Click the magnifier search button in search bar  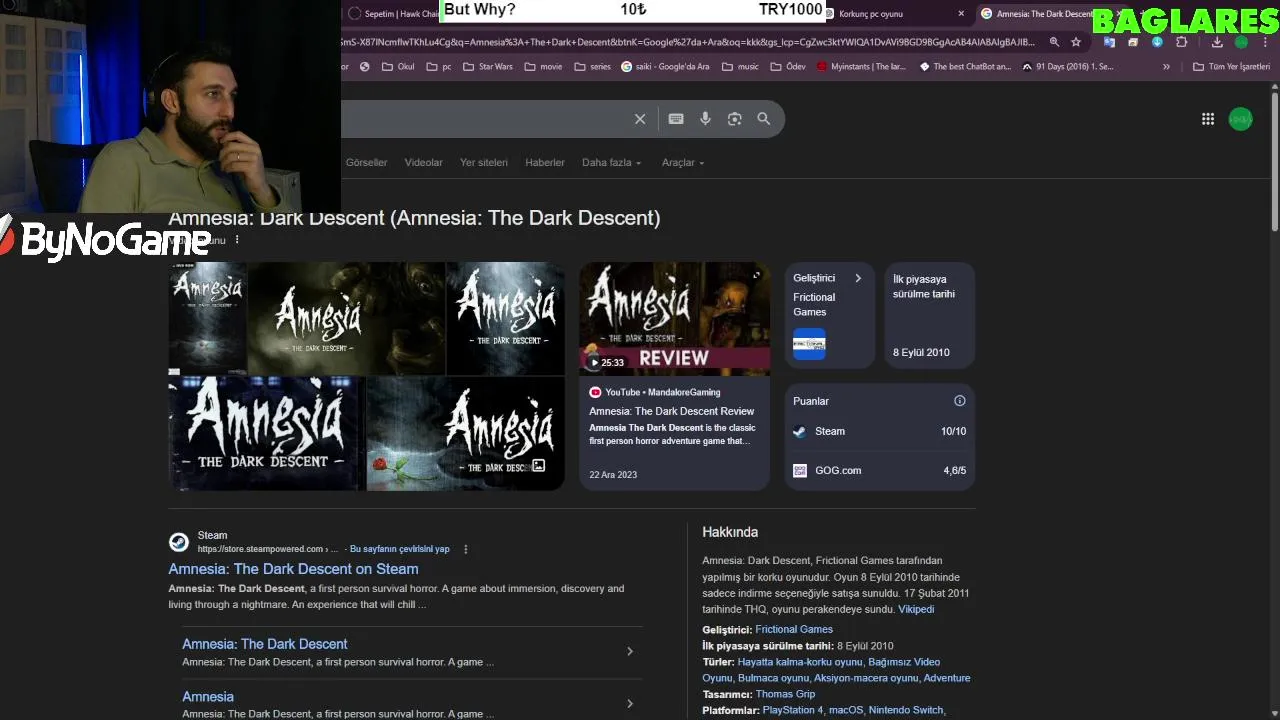click(x=763, y=119)
